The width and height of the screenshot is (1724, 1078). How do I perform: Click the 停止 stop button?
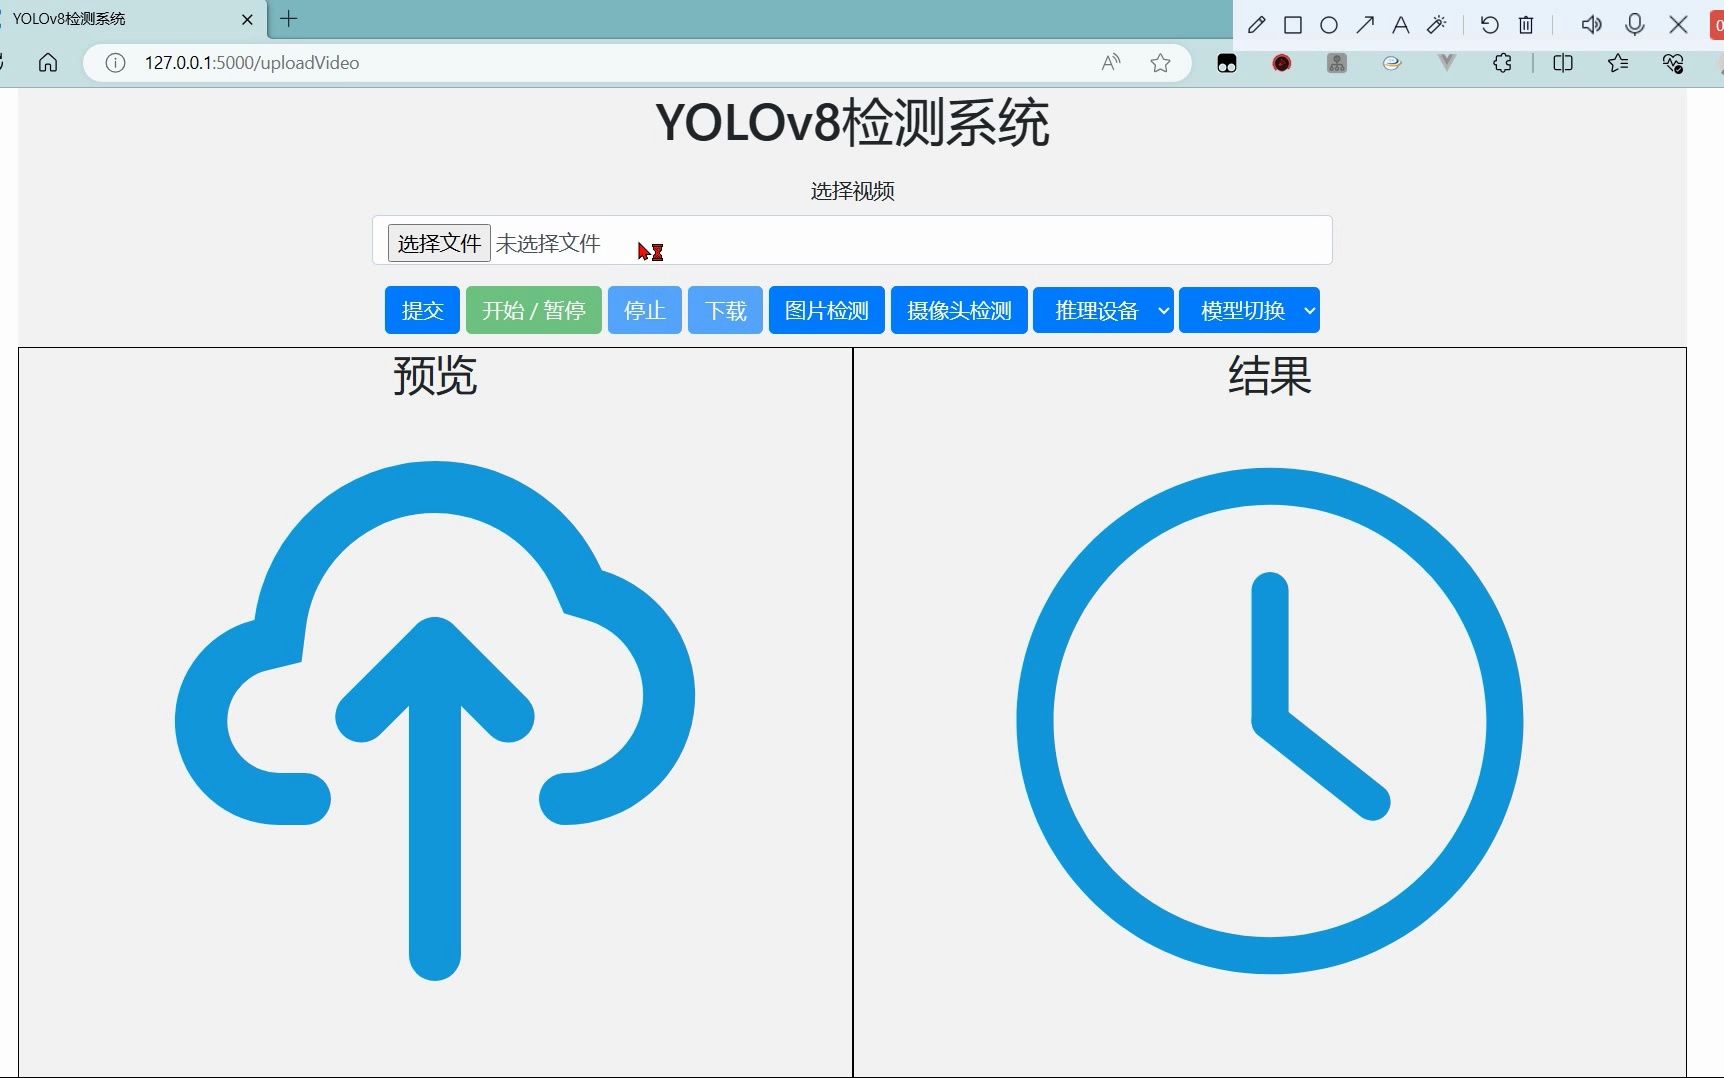point(645,310)
